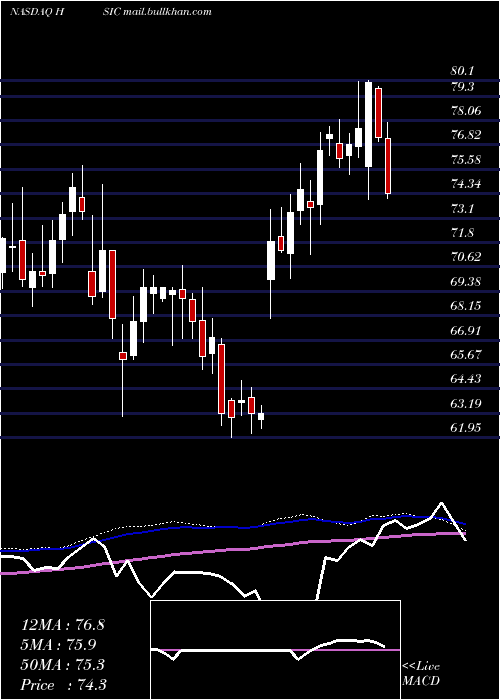Image resolution: width=500 pixels, height=700 pixels.
Task: Click the 70.62 price level label
Action: coord(466,257)
